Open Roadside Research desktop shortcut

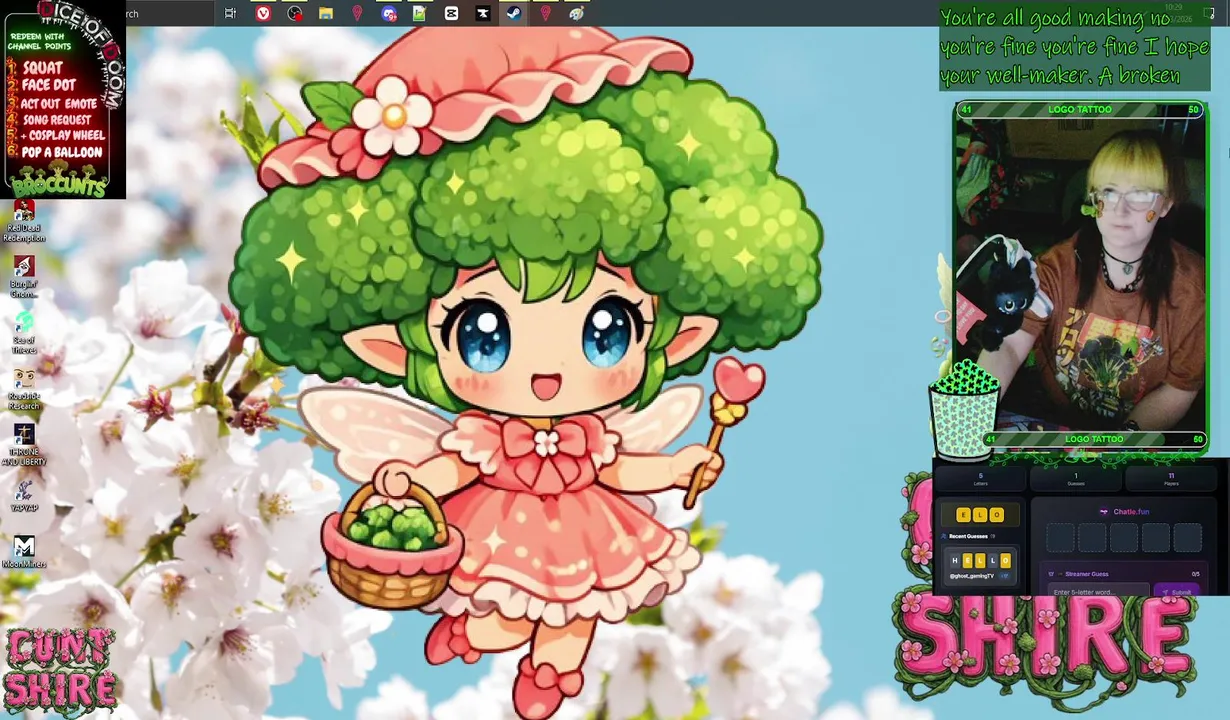pos(24,389)
